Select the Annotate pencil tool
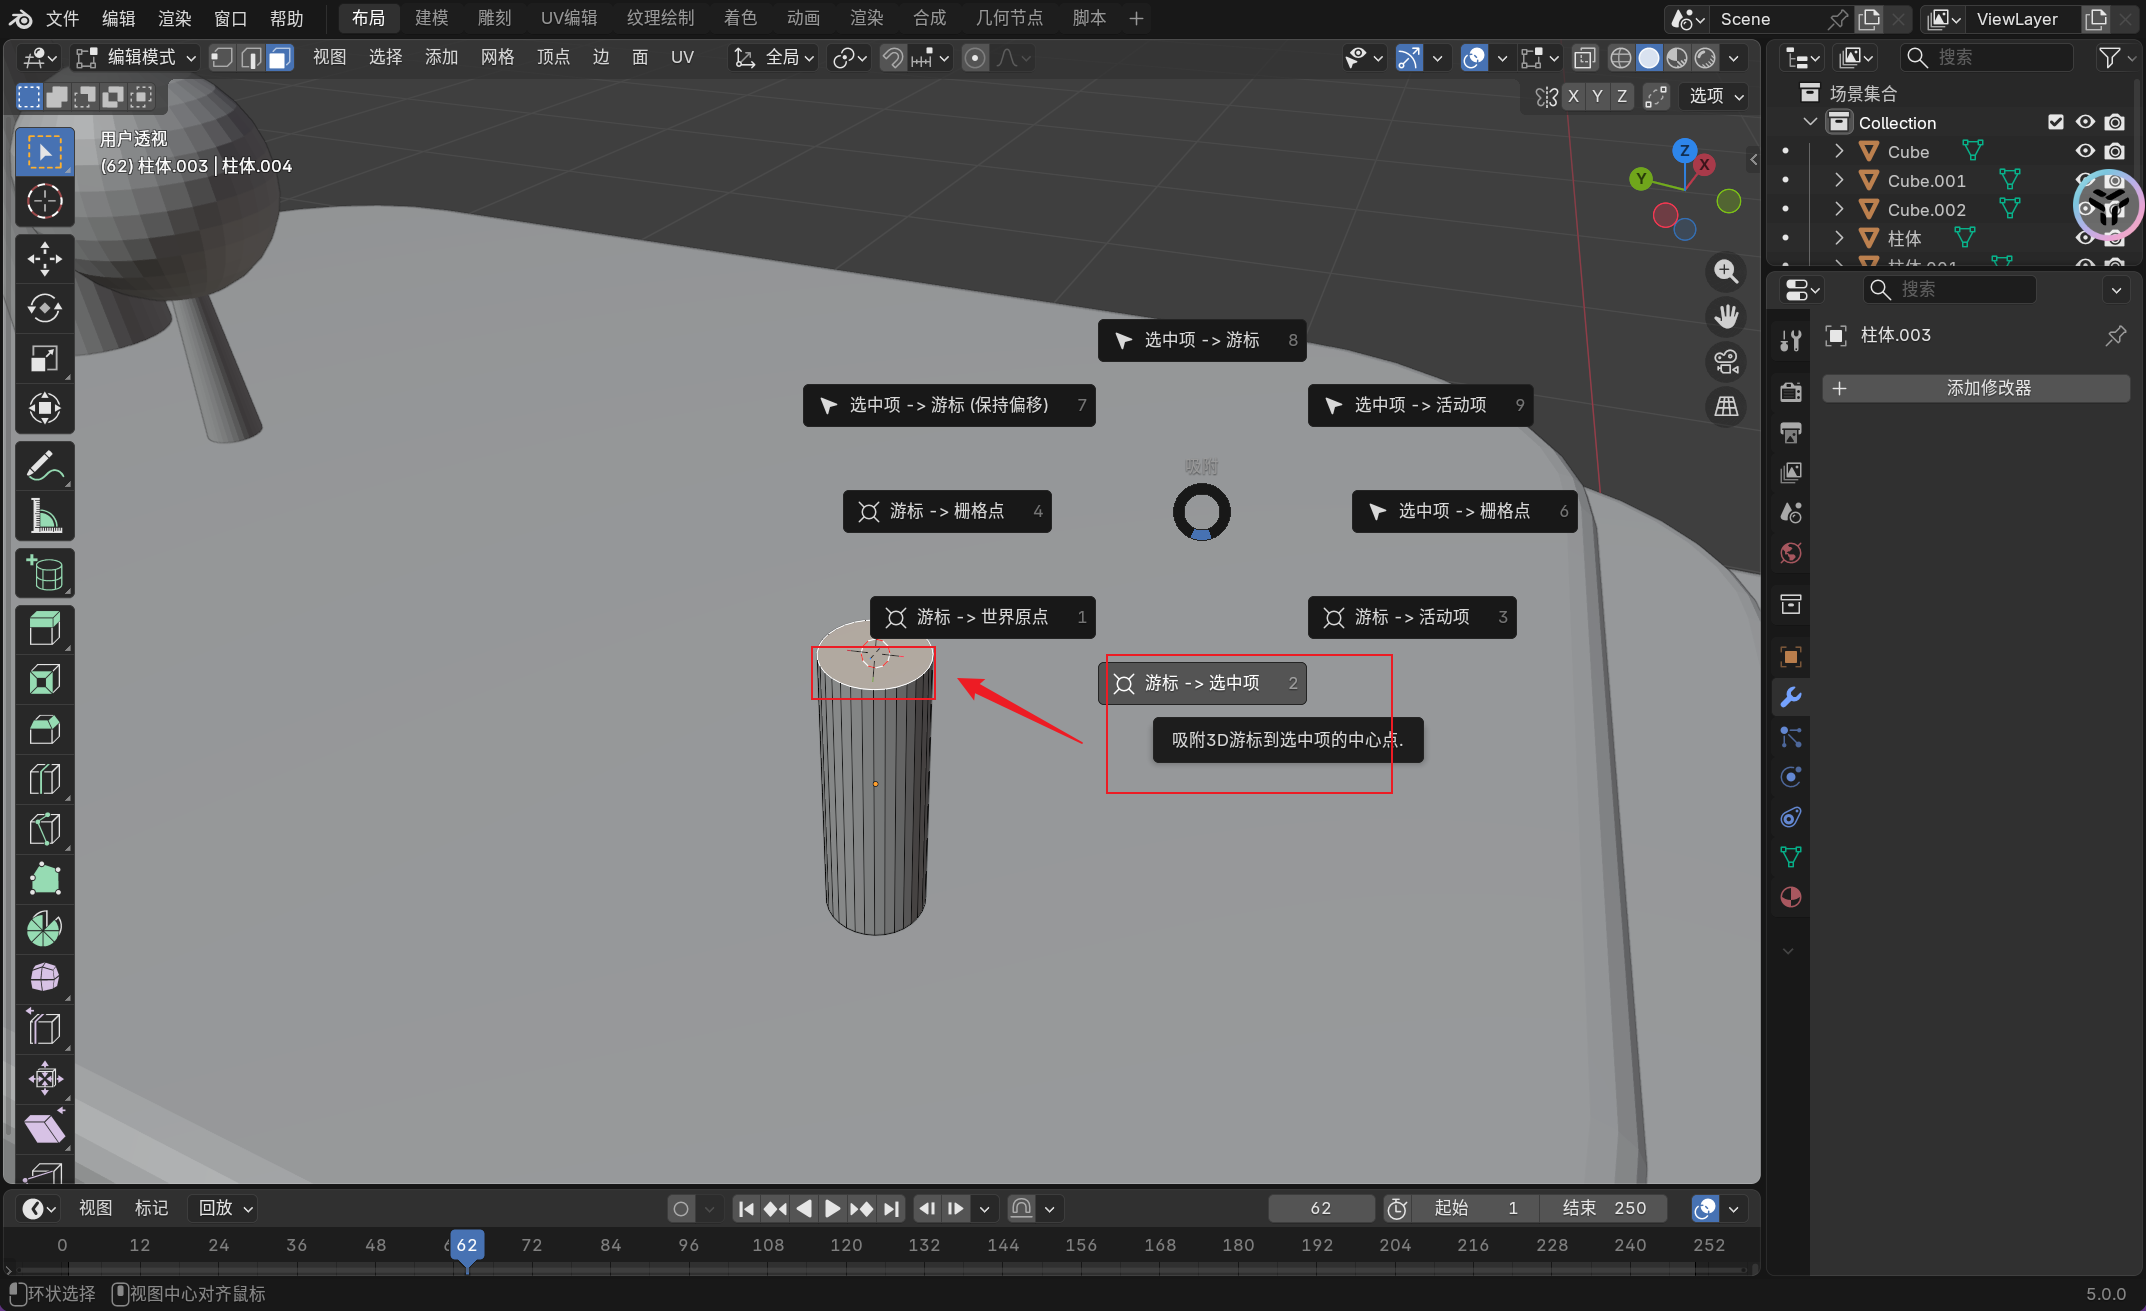 point(44,466)
